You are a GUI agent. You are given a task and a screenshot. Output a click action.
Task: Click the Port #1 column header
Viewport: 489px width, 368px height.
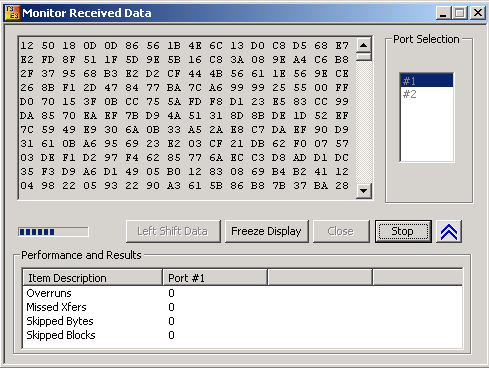pyautogui.click(x=215, y=278)
